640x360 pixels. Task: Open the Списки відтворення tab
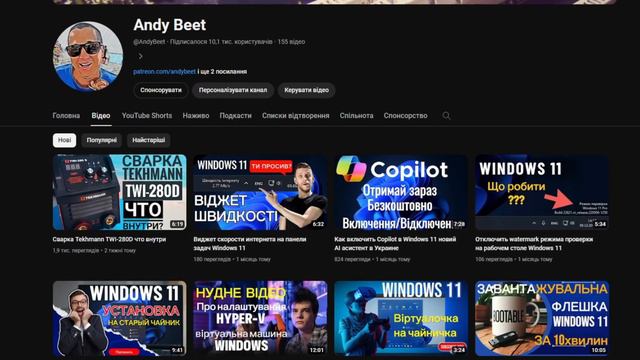tap(296, 116)
